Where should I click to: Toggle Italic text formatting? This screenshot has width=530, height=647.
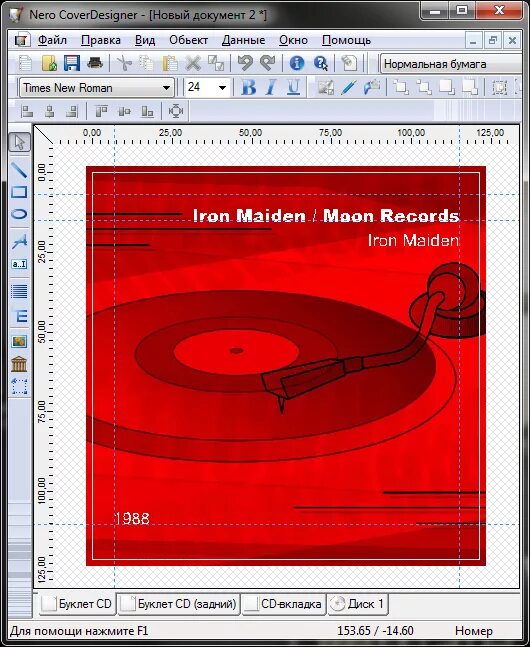[271, 87]
